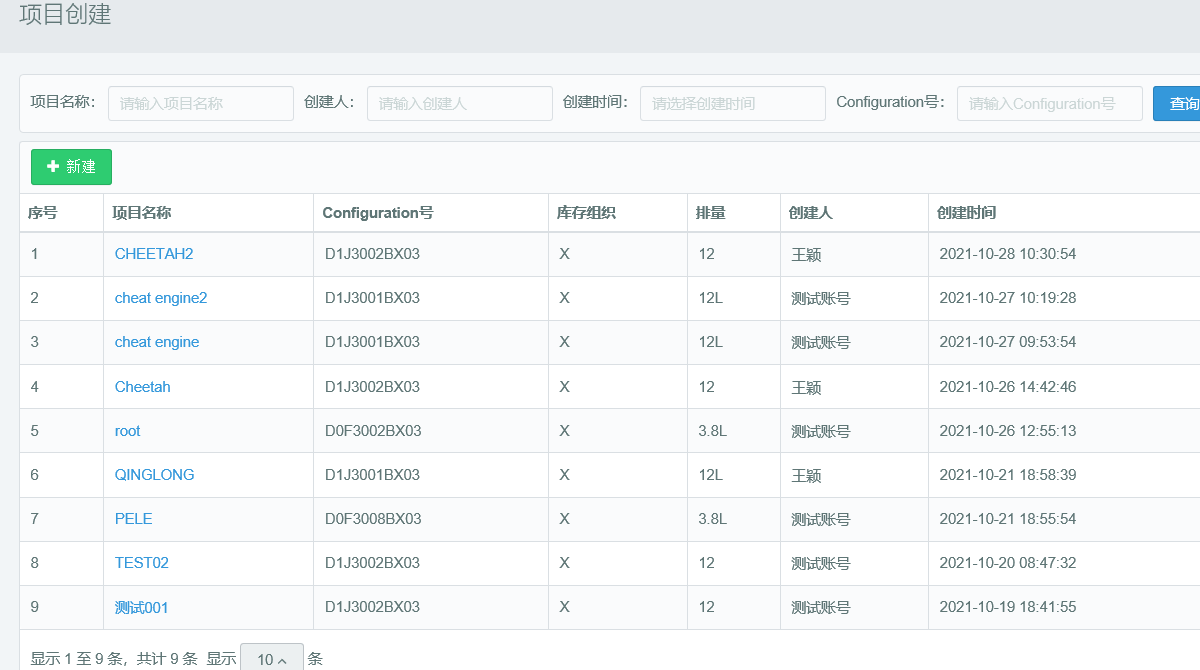Click timestamp 2021-10-27 10:19:28
The width and height of the screenshot is (1200, 670).
[x=1008, y=298]
